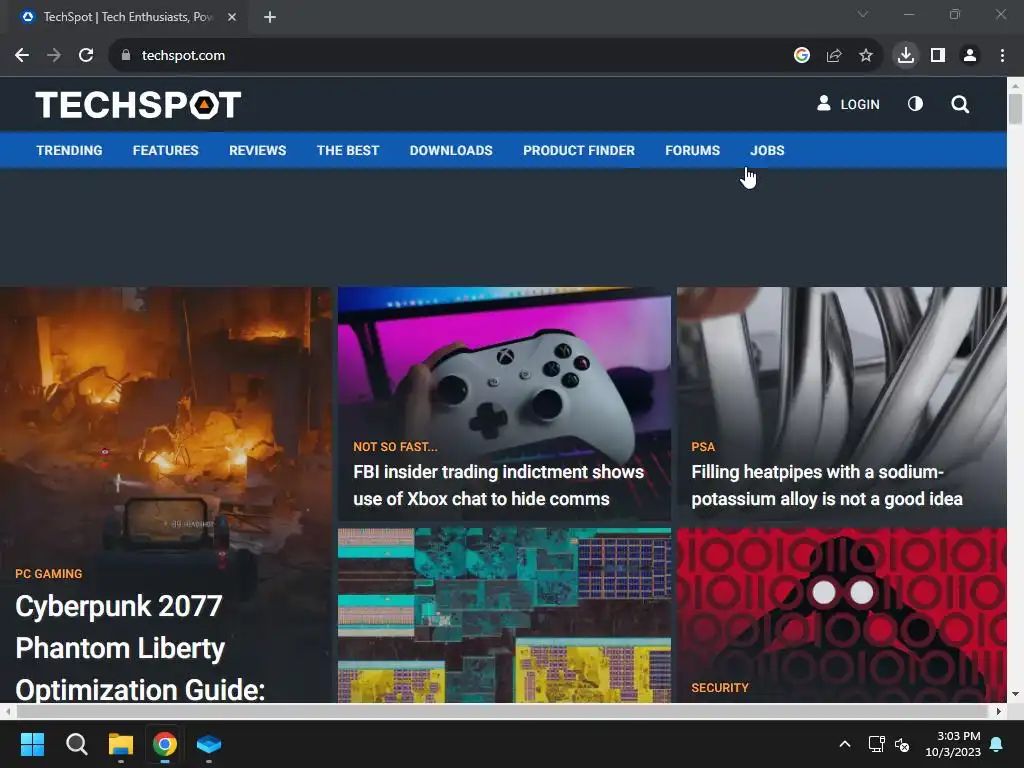Image resolution: width=1024 pixels, height=768 pixels.
Task: Click the NOT SO FAST... label
Action: click(395, 447)
